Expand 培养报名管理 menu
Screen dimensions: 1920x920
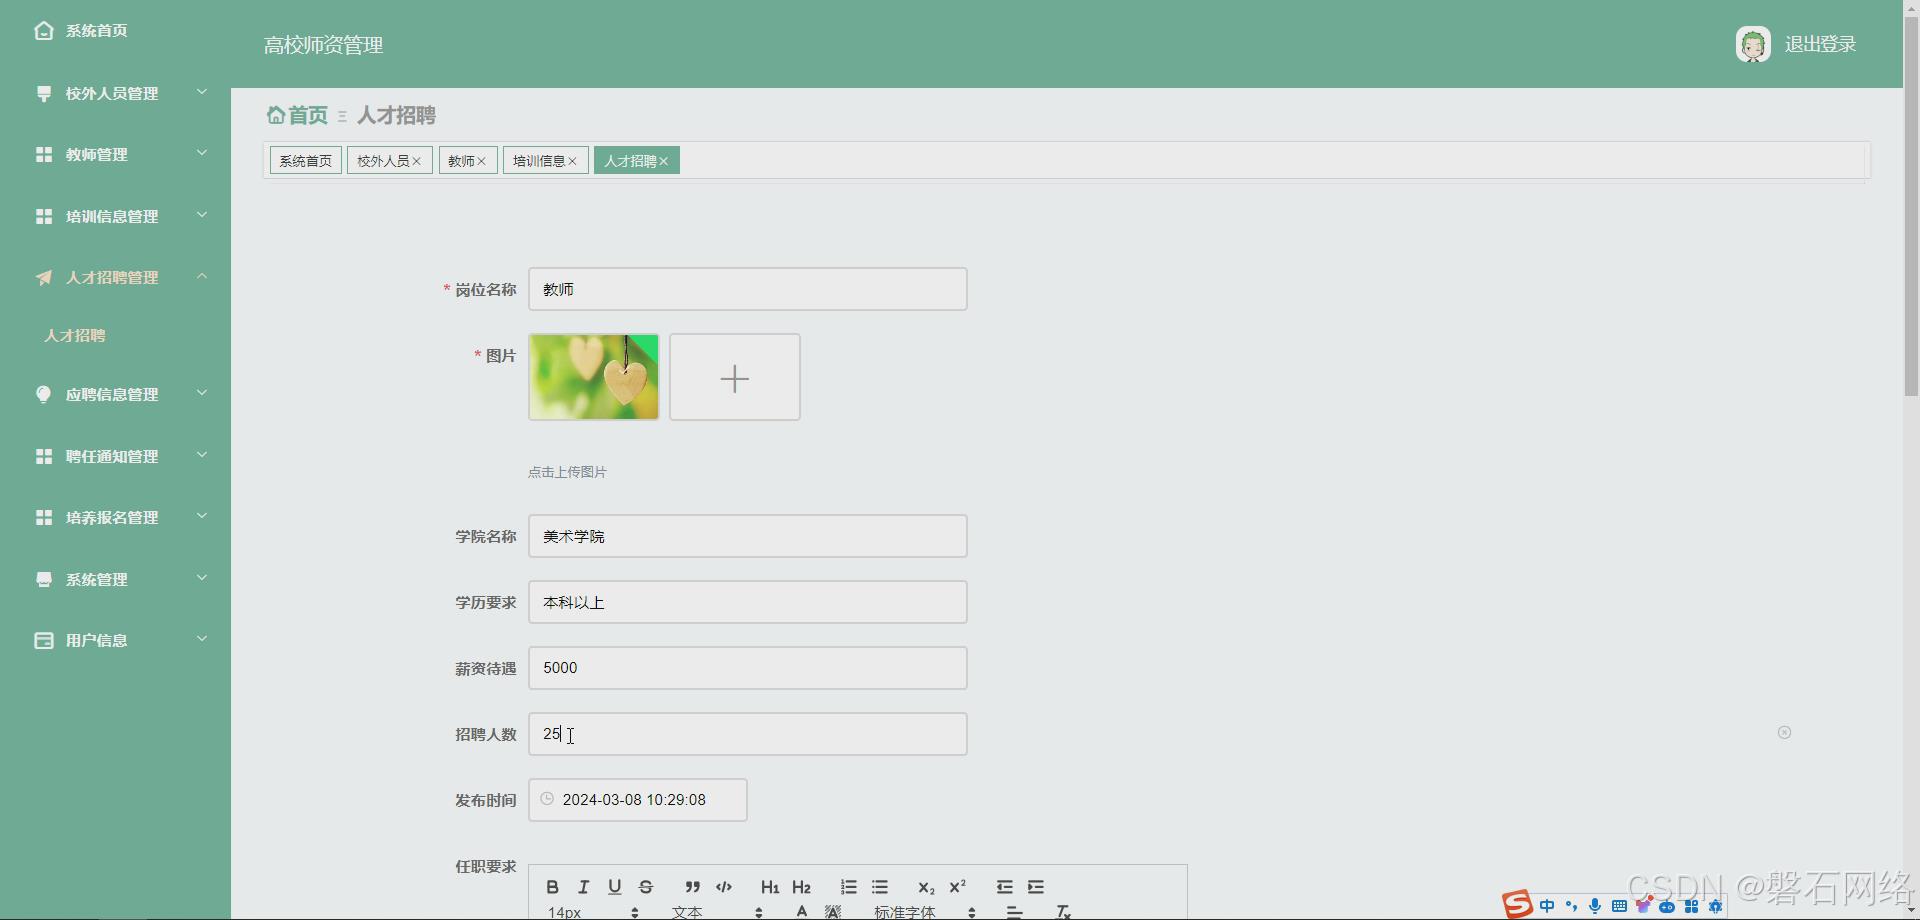click(115, 517)
